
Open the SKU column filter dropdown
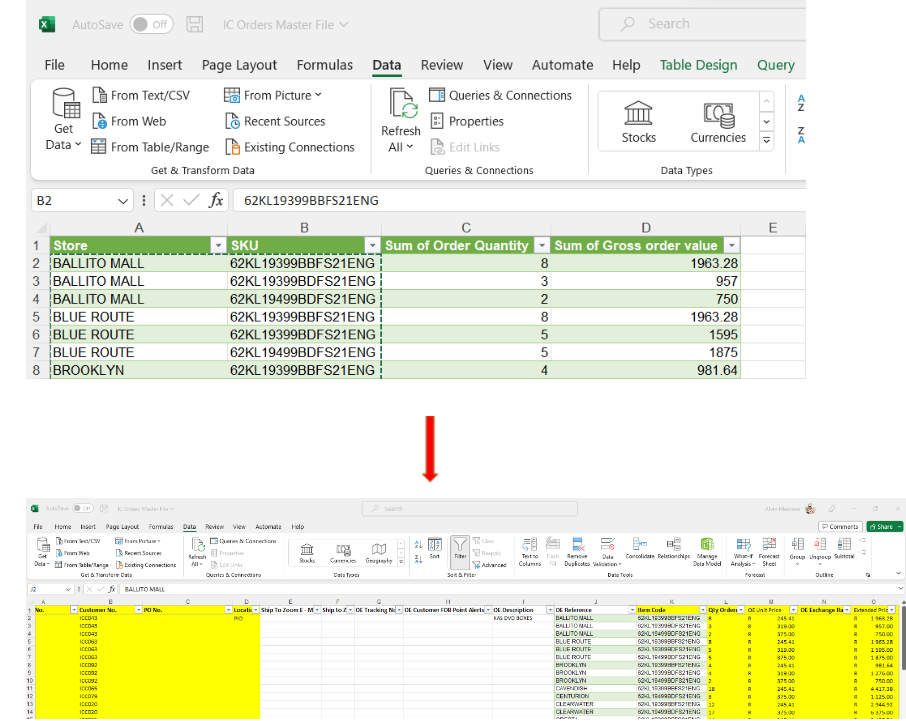pos(371,246)
